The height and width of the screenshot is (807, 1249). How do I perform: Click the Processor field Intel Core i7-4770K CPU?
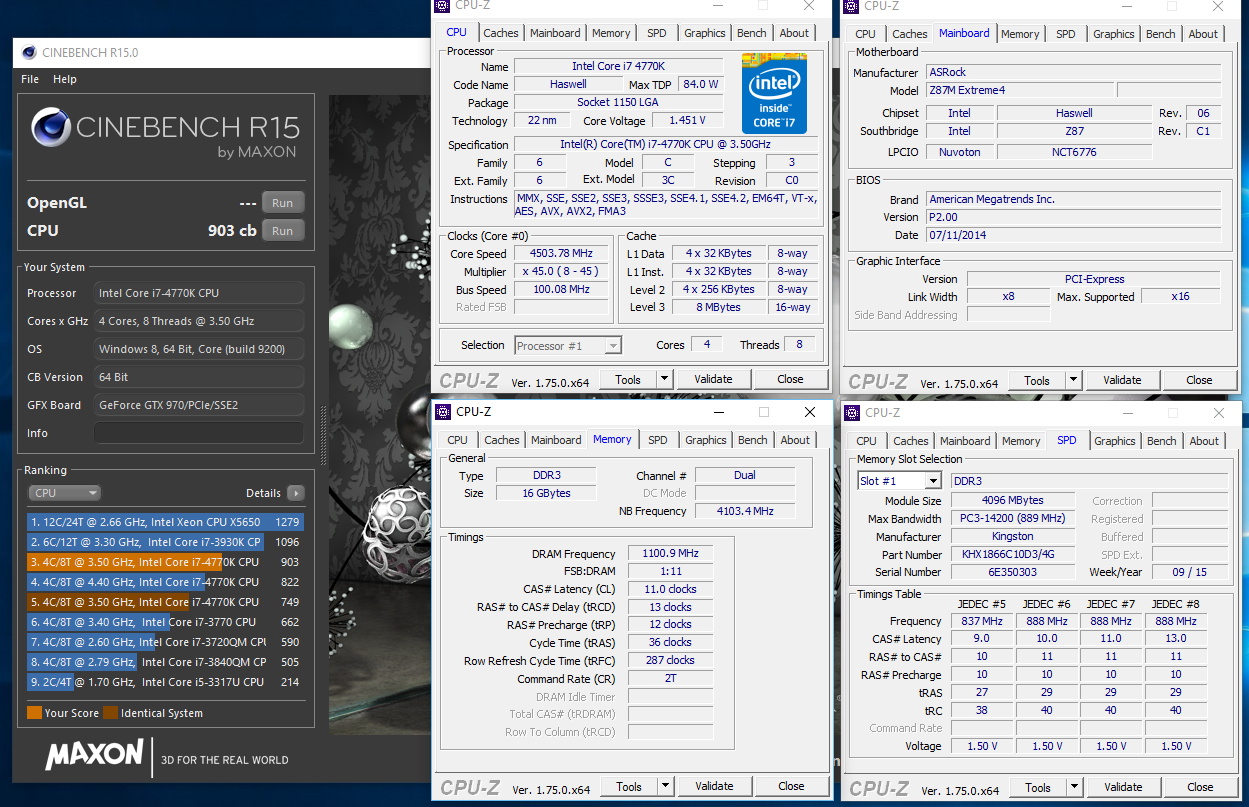coord(199,293)
